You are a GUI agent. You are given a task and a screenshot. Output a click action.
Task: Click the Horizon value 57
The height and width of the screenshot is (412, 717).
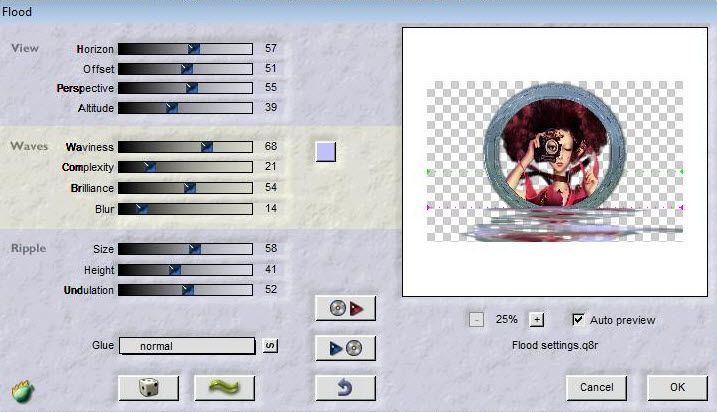point(271,48)
